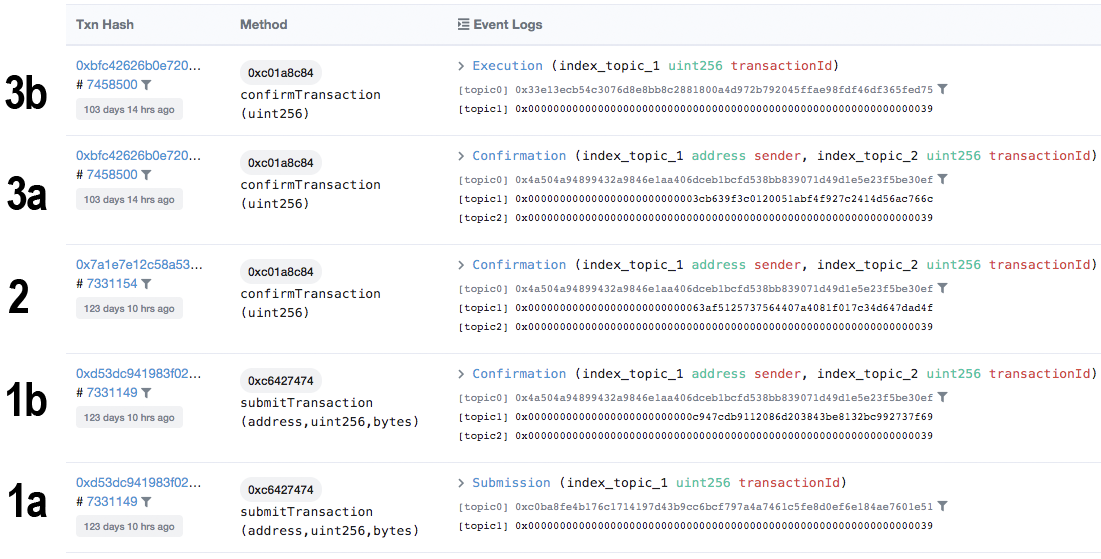Filter by topic0 of the Submission event
The width and height of the screenshot is (1101, 559).
point(942,506)
